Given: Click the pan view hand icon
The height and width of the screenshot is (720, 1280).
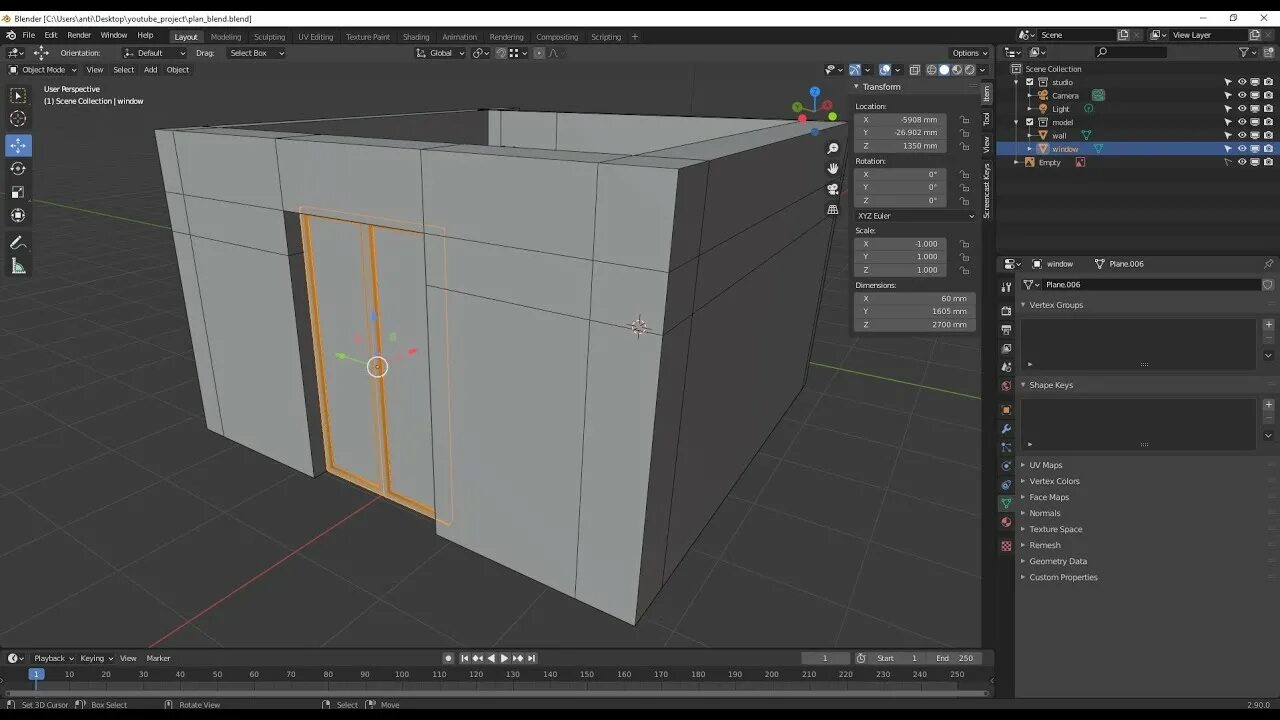Looking at the screenshot, I should coord(832,168).
